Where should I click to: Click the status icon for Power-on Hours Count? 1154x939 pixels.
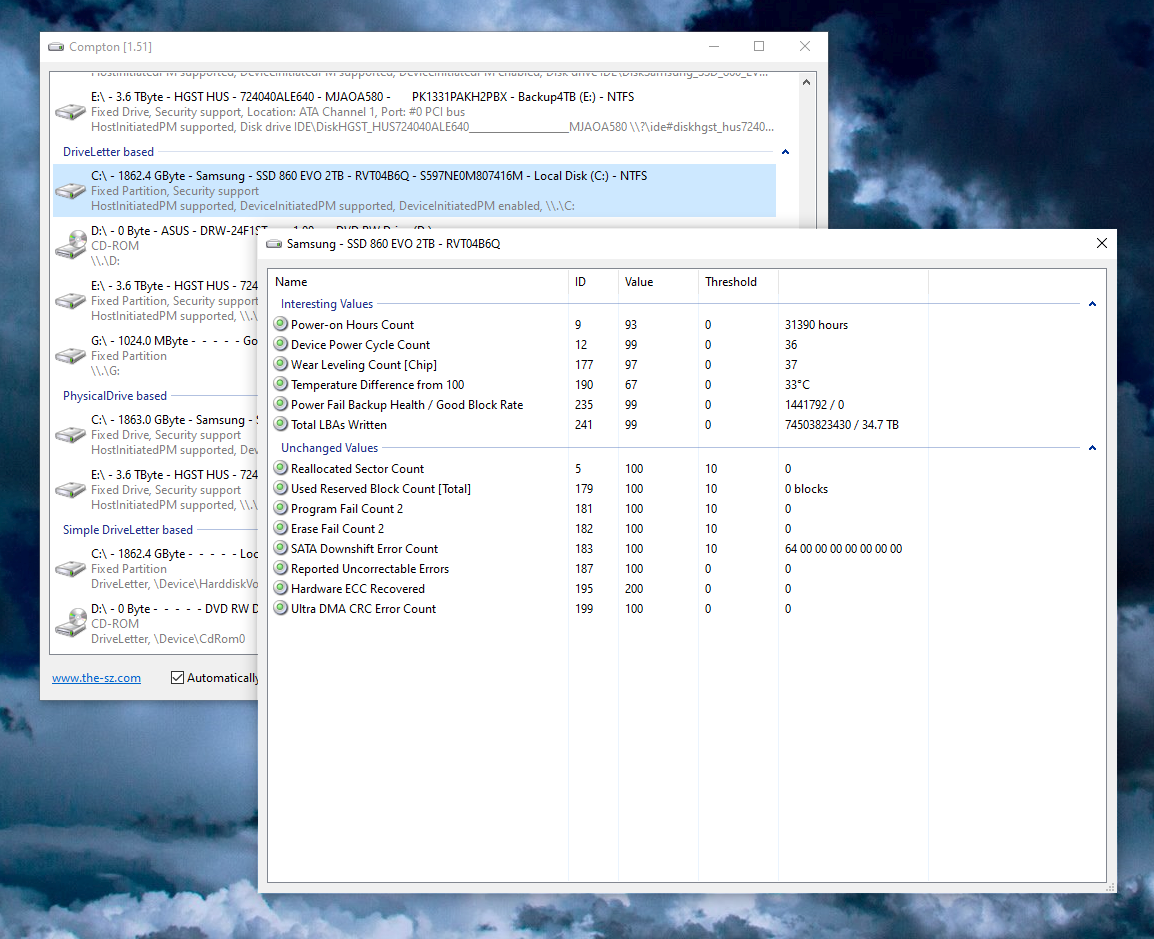(x=280, y=324)
